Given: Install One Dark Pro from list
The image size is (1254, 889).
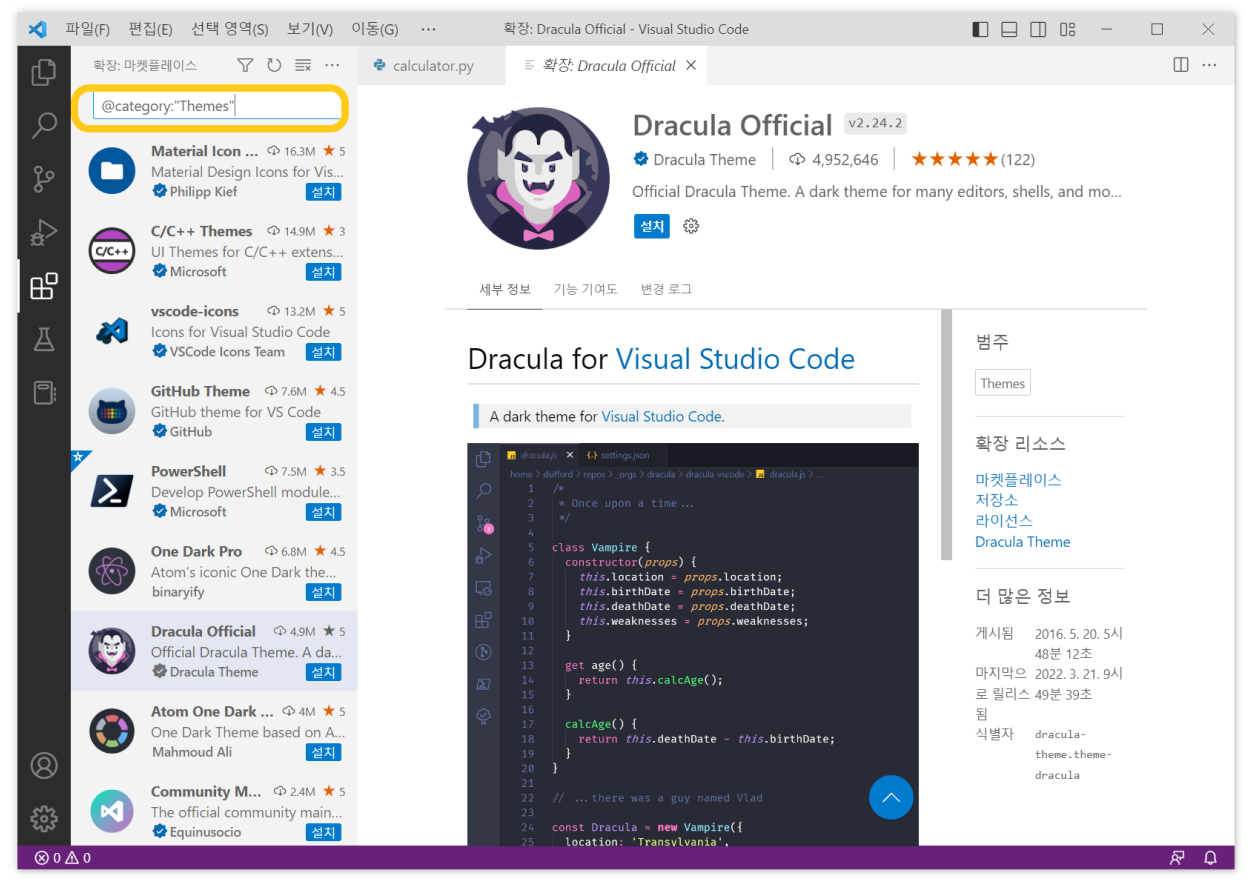Looking at the screenshot, I should 324,592.
